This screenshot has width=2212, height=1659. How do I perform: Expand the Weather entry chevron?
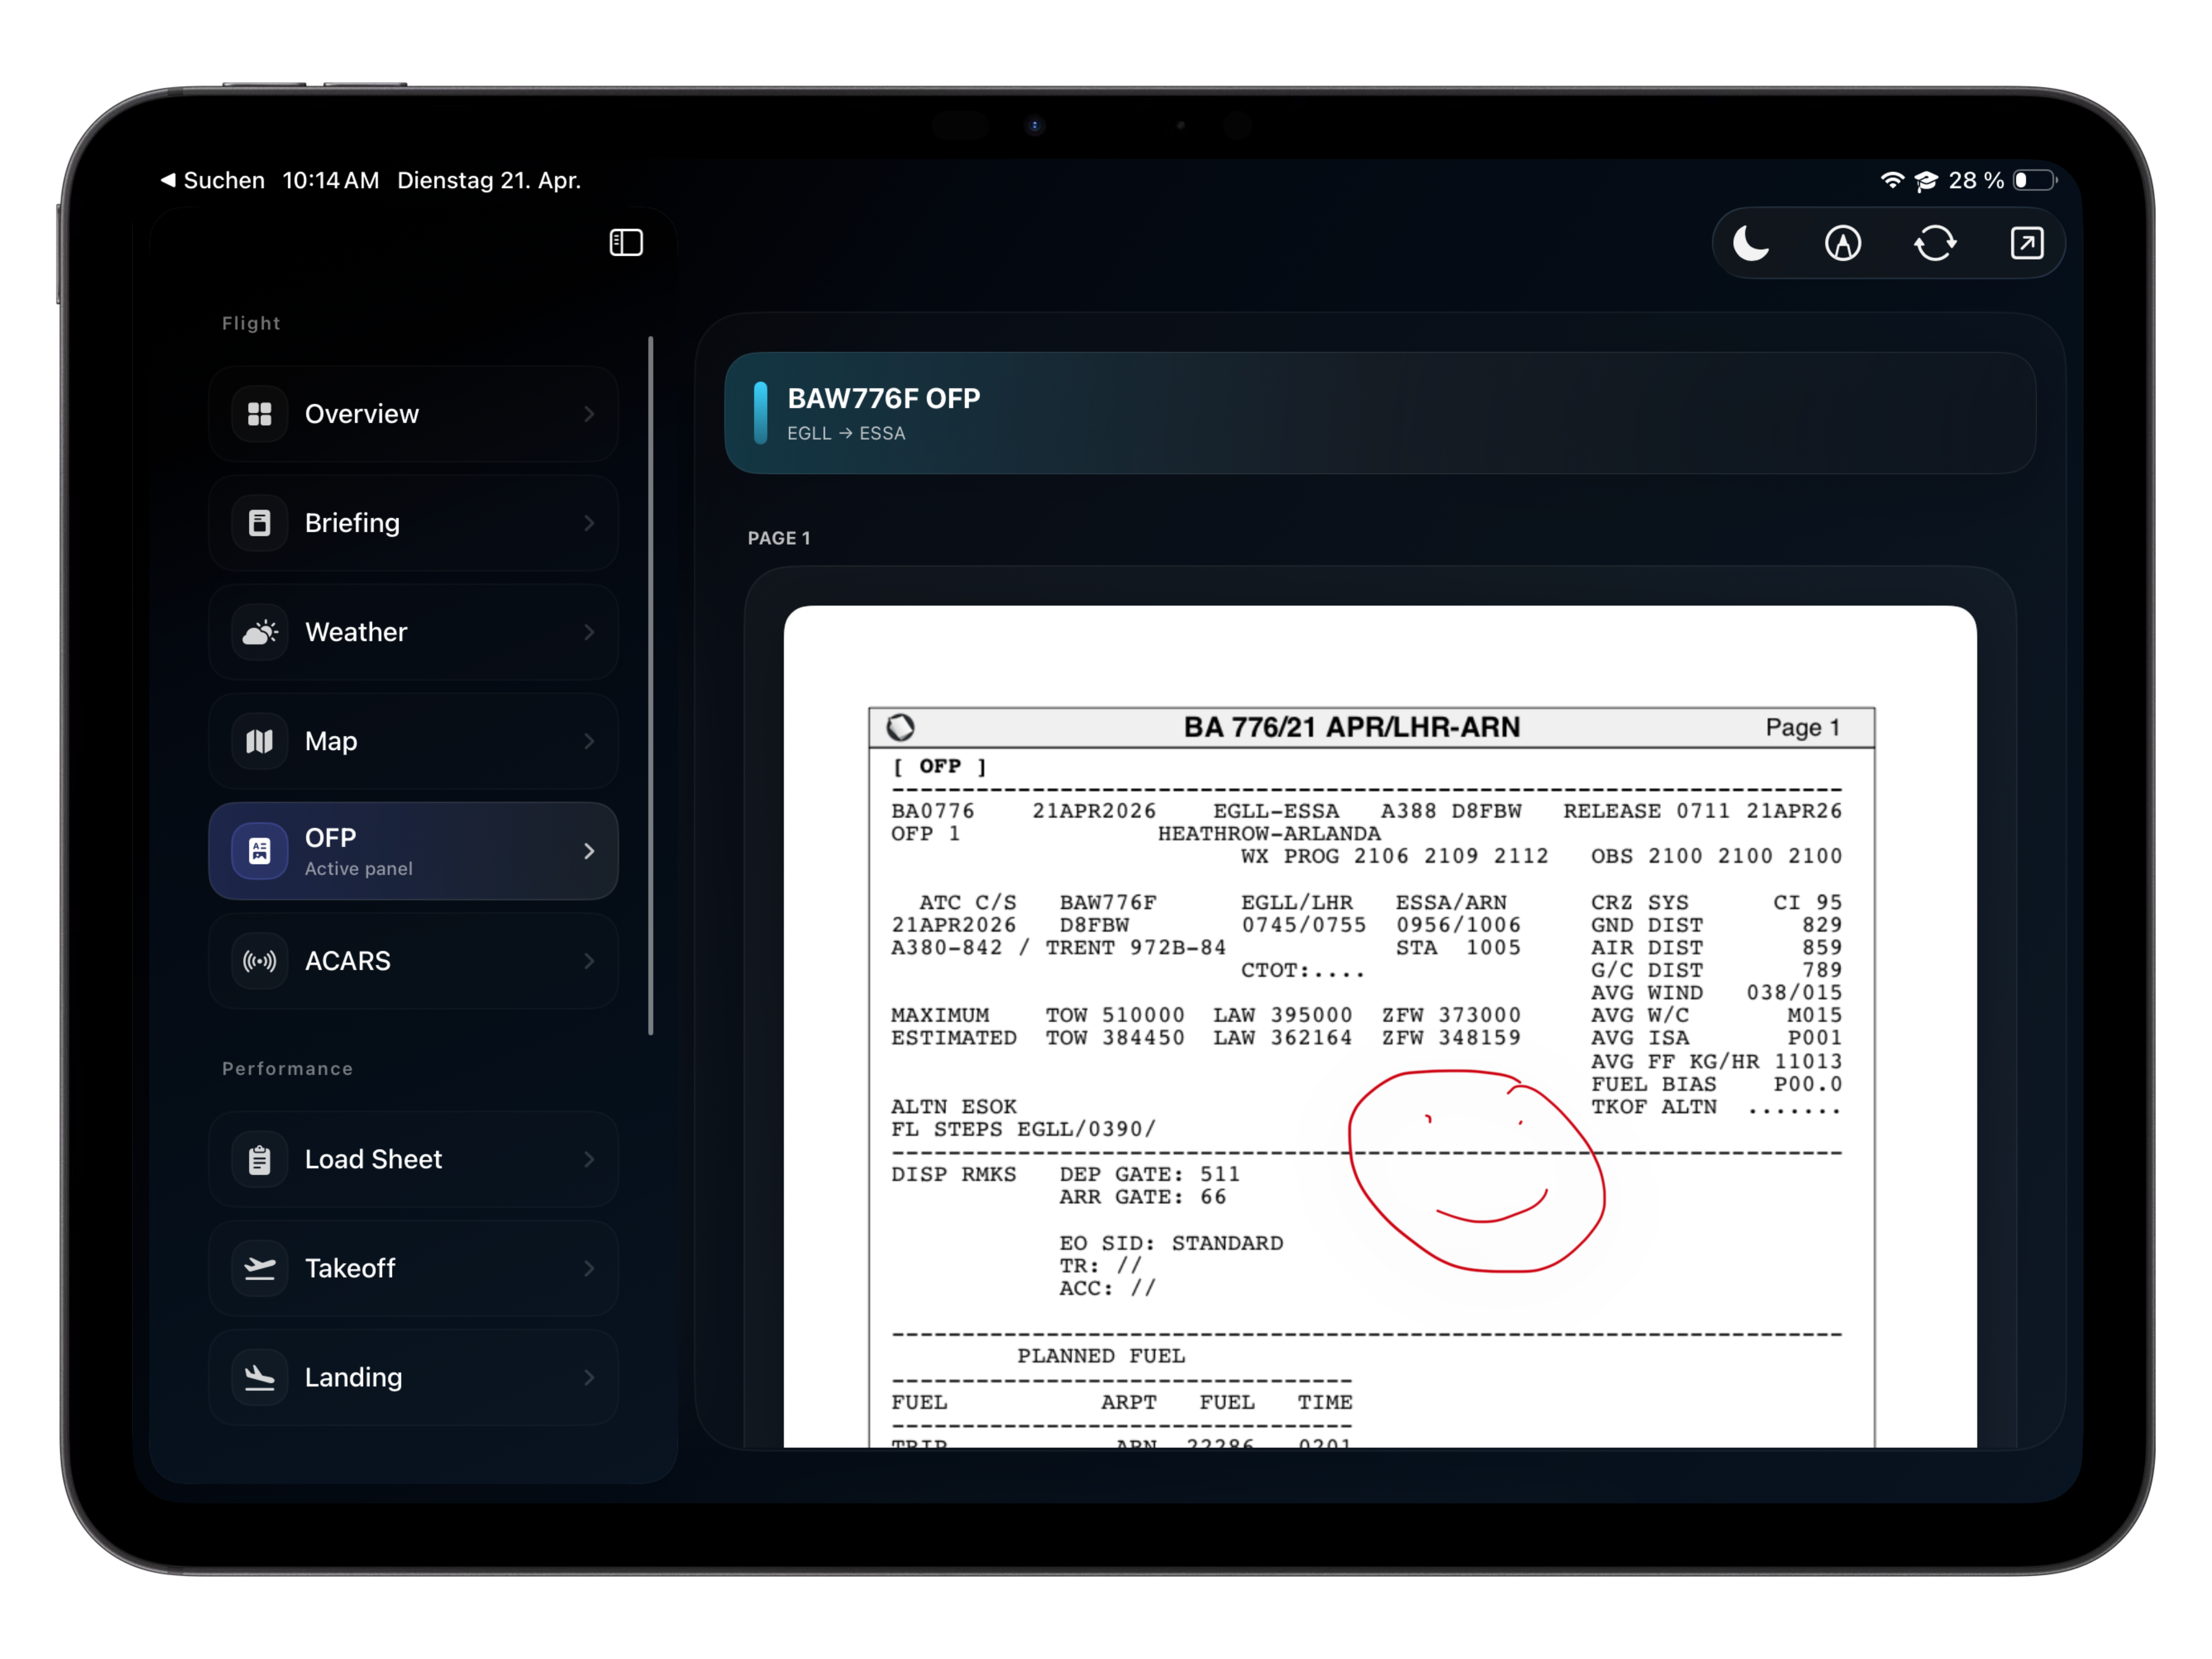tap(589, 631)
